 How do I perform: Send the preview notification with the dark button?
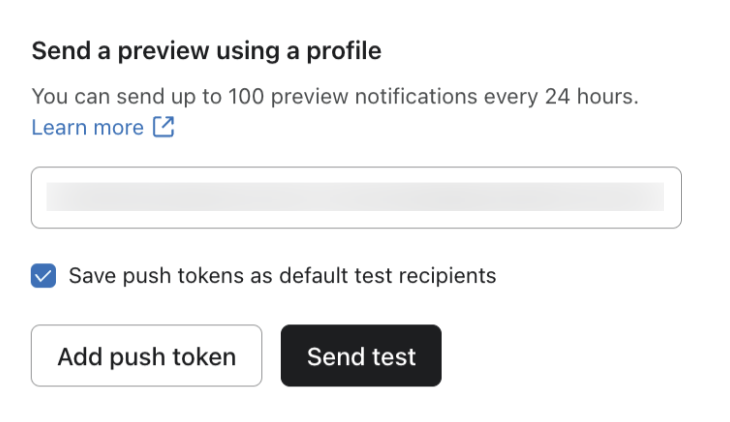(x=361, y=356)
